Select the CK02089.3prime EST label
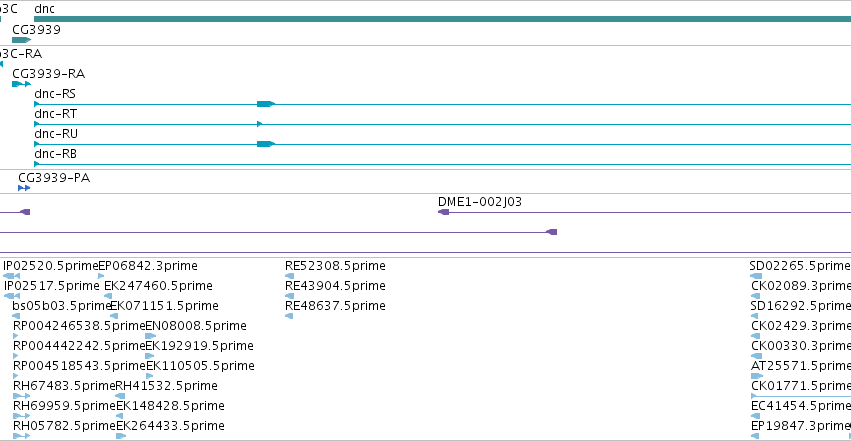The image size is (851, 441). (801, 286)
